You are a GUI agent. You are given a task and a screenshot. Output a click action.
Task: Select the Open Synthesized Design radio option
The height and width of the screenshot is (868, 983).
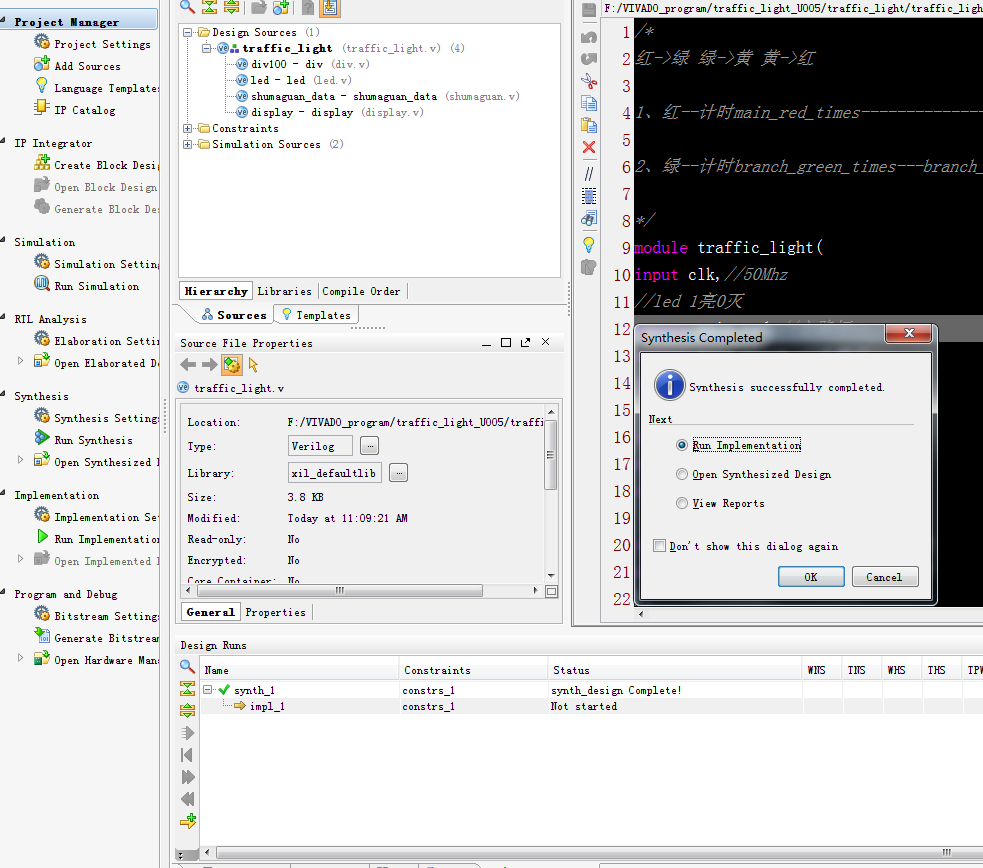pyautogui.click(x=682, y=474)
